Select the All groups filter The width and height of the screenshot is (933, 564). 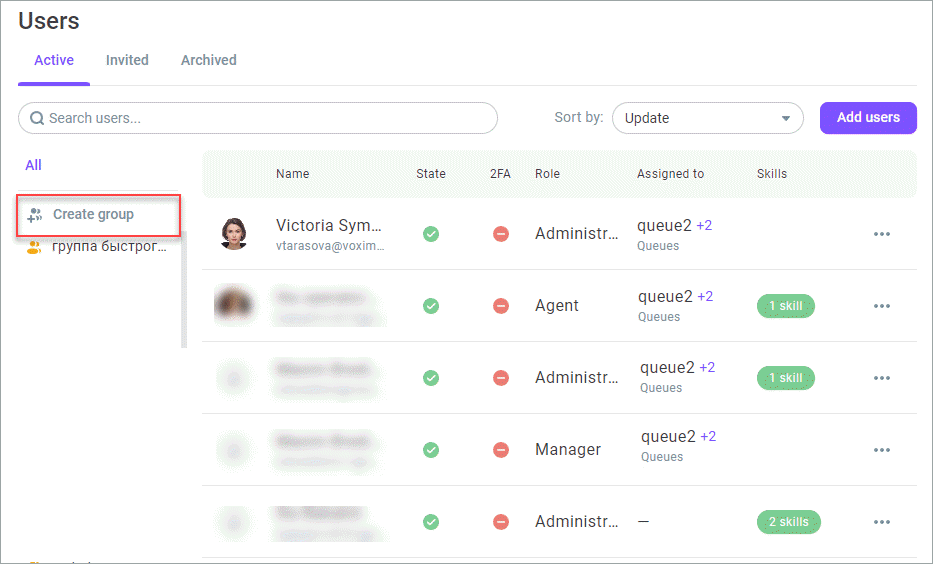(33, 165)
